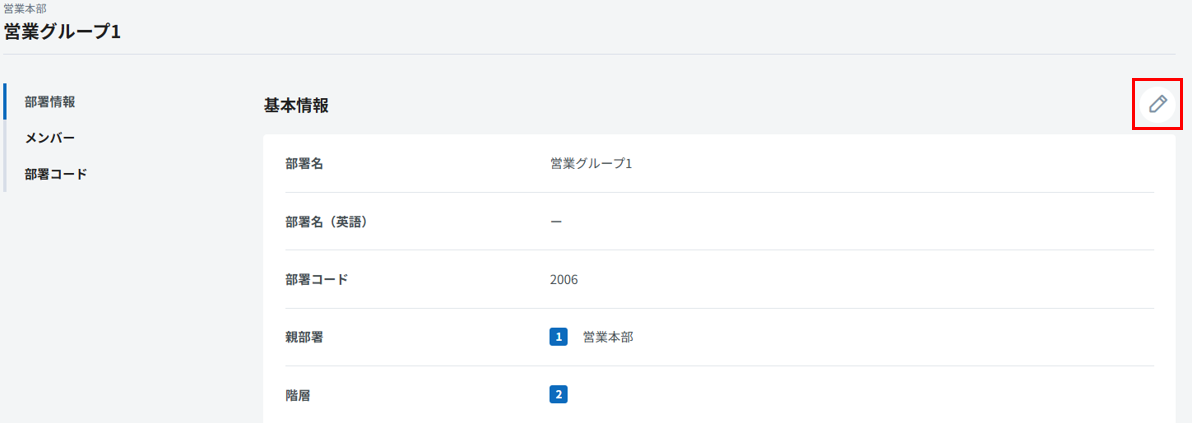Click the parent department name 営業本部 in 親部署 row

608,337
